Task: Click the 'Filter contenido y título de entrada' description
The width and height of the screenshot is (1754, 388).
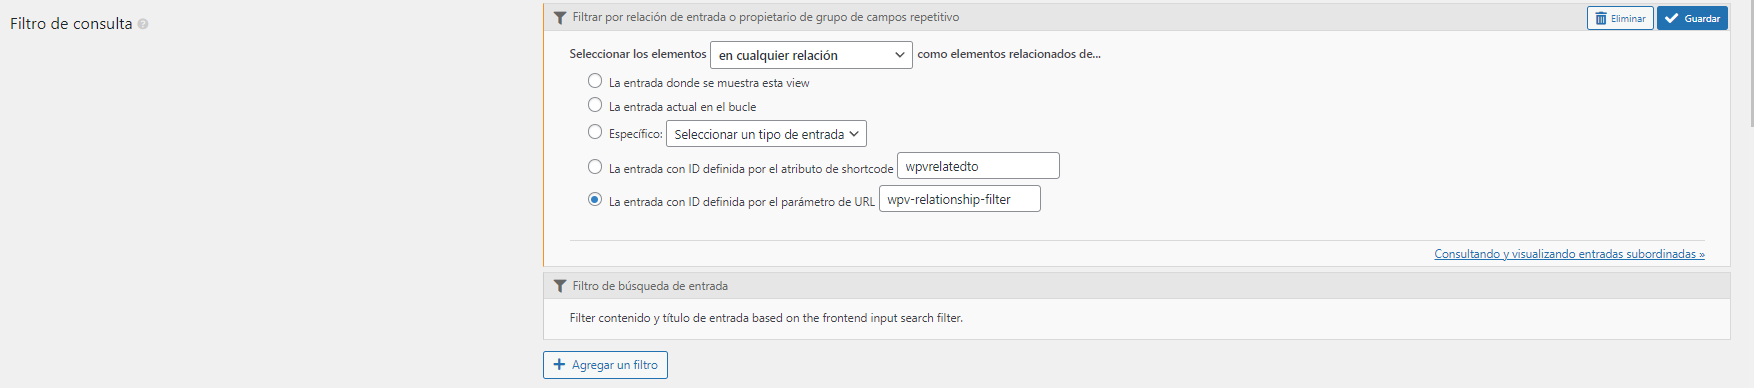Action: (766, 318)
